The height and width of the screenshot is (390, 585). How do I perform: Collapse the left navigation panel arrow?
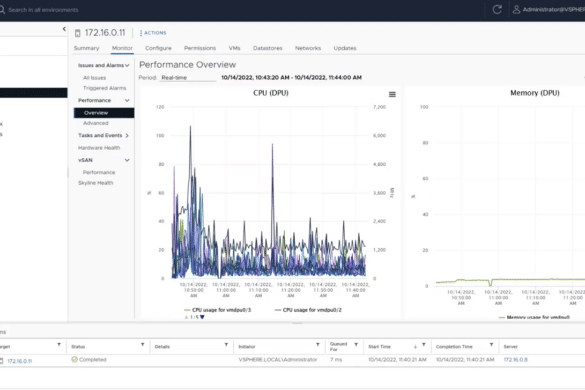[64, 29]
